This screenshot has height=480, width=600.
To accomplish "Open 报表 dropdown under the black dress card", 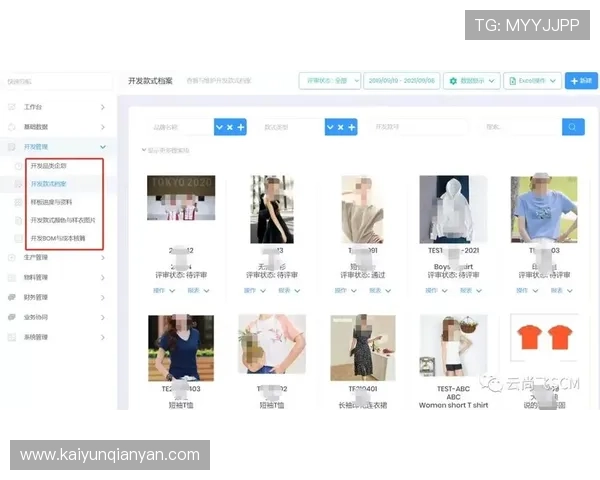I will click(289, 291).
